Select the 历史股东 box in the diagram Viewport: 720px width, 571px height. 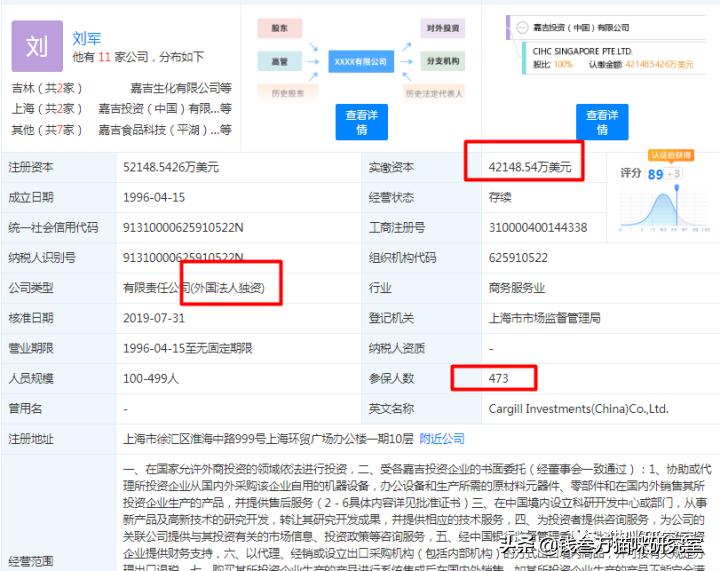287,93
